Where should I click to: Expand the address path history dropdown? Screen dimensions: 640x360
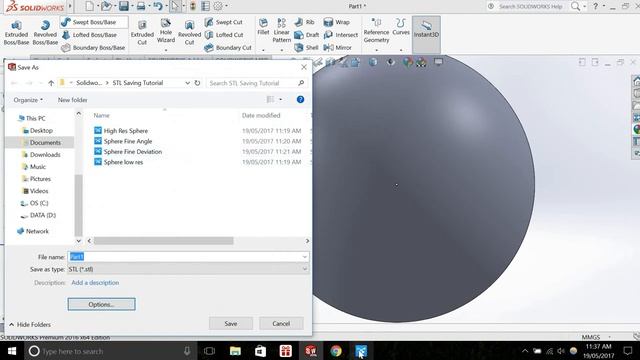click(187, 83)
